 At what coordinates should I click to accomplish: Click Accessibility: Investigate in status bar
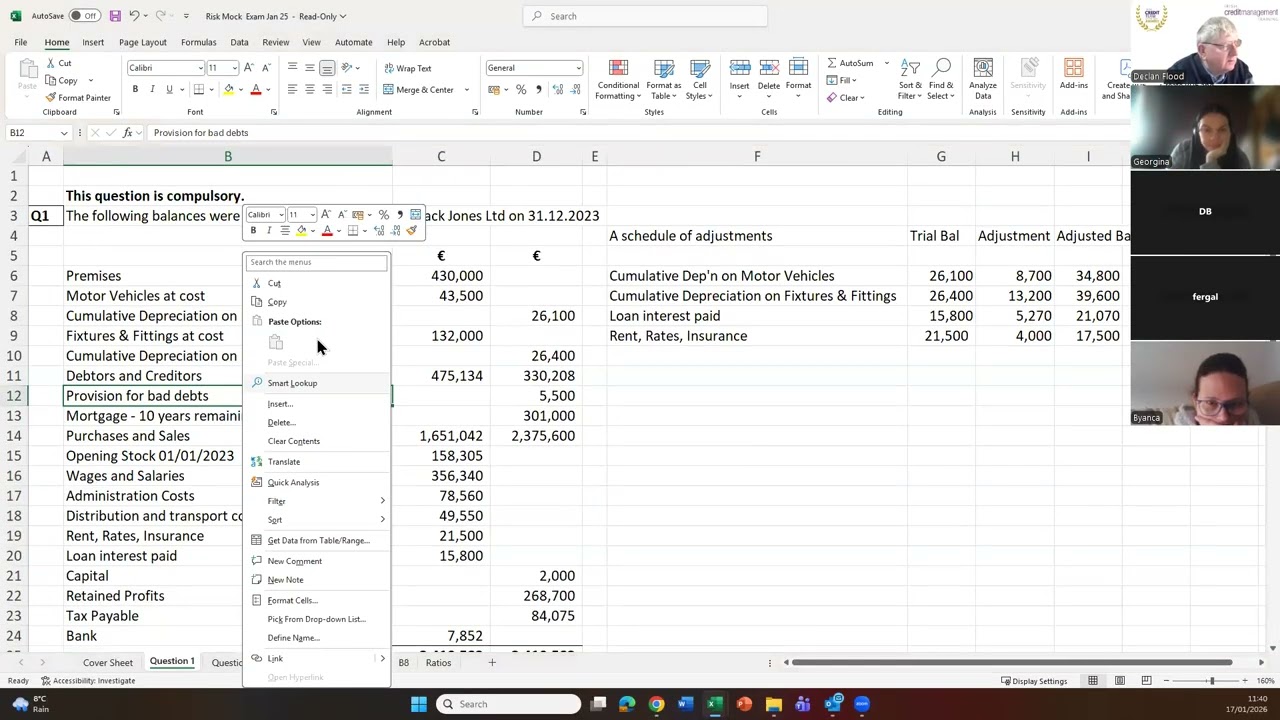[x=87, y=681]
